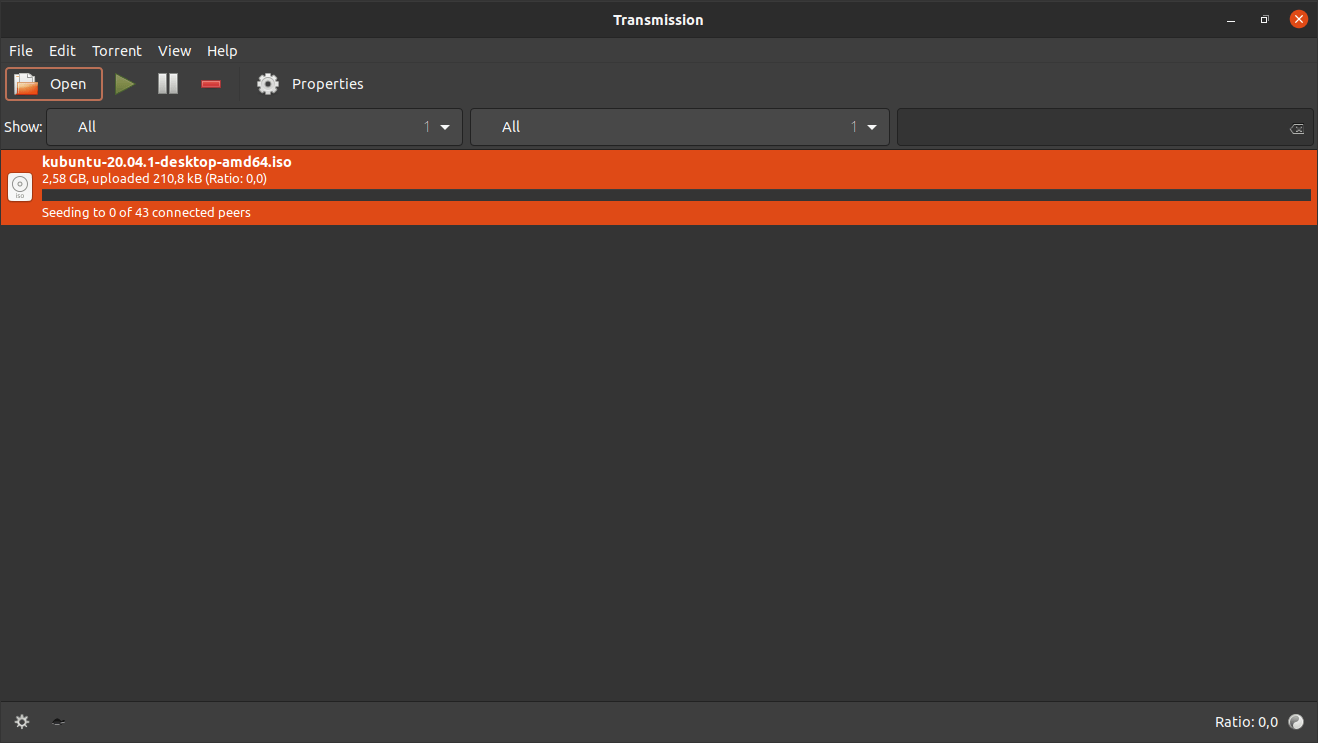Open the Properties button label
This screenshot has height=743, width=1318.
click(328, 84)
